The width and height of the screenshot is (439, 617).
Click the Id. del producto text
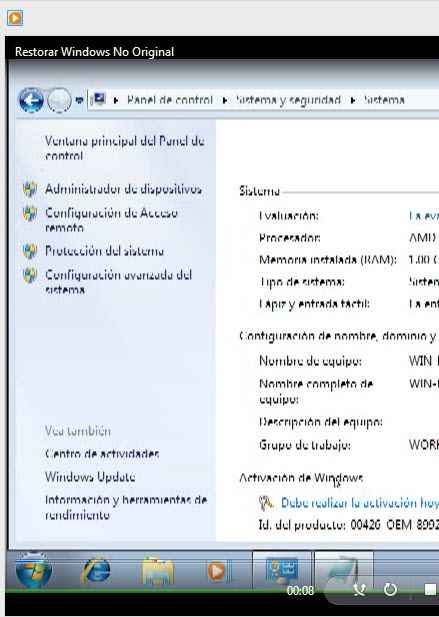349,525
